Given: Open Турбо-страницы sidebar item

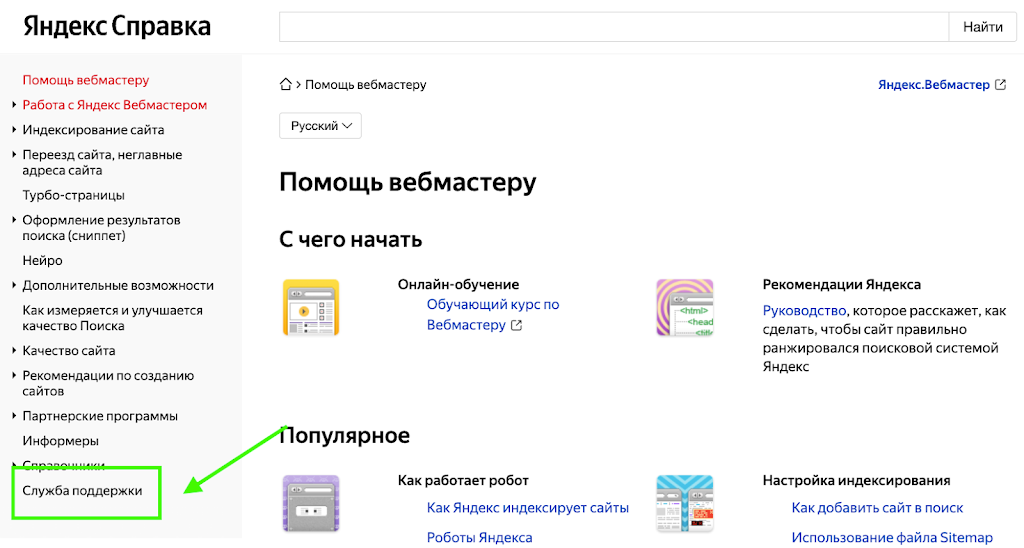Looking at the screenshot, I should tap(73, 195).
